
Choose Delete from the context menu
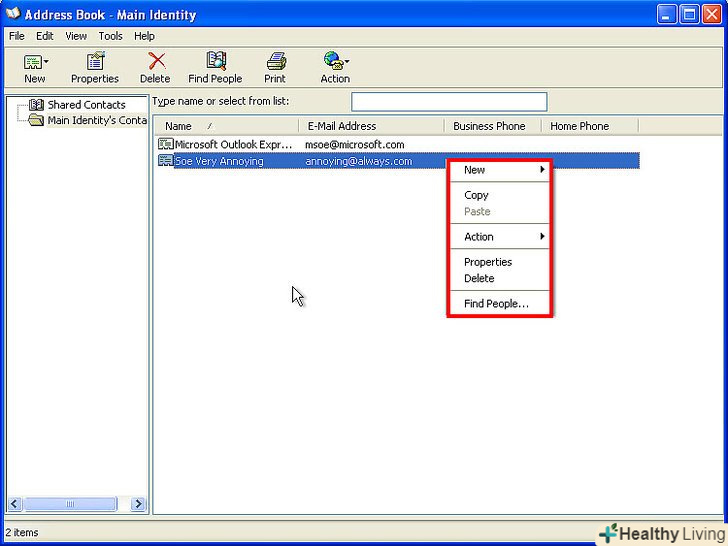(x=479, y=278)
